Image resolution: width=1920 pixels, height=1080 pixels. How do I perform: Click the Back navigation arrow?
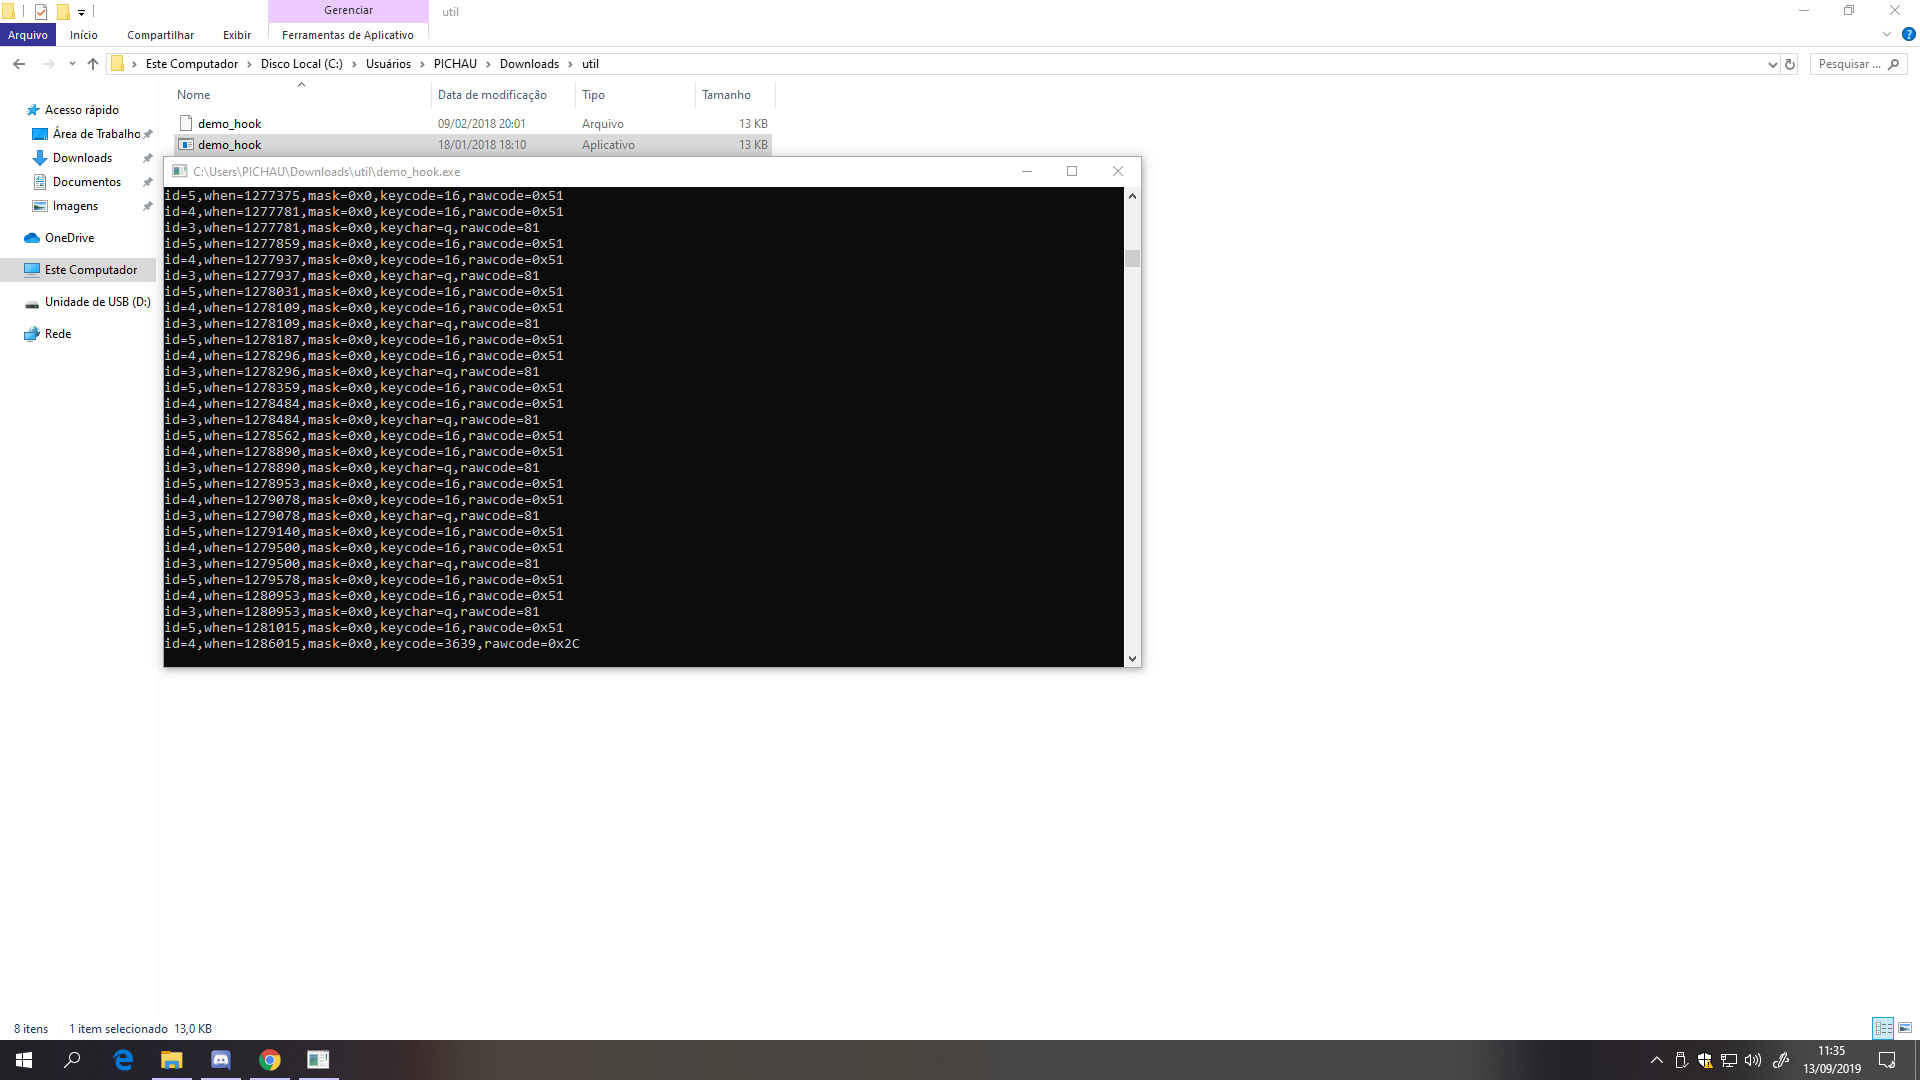18,63
